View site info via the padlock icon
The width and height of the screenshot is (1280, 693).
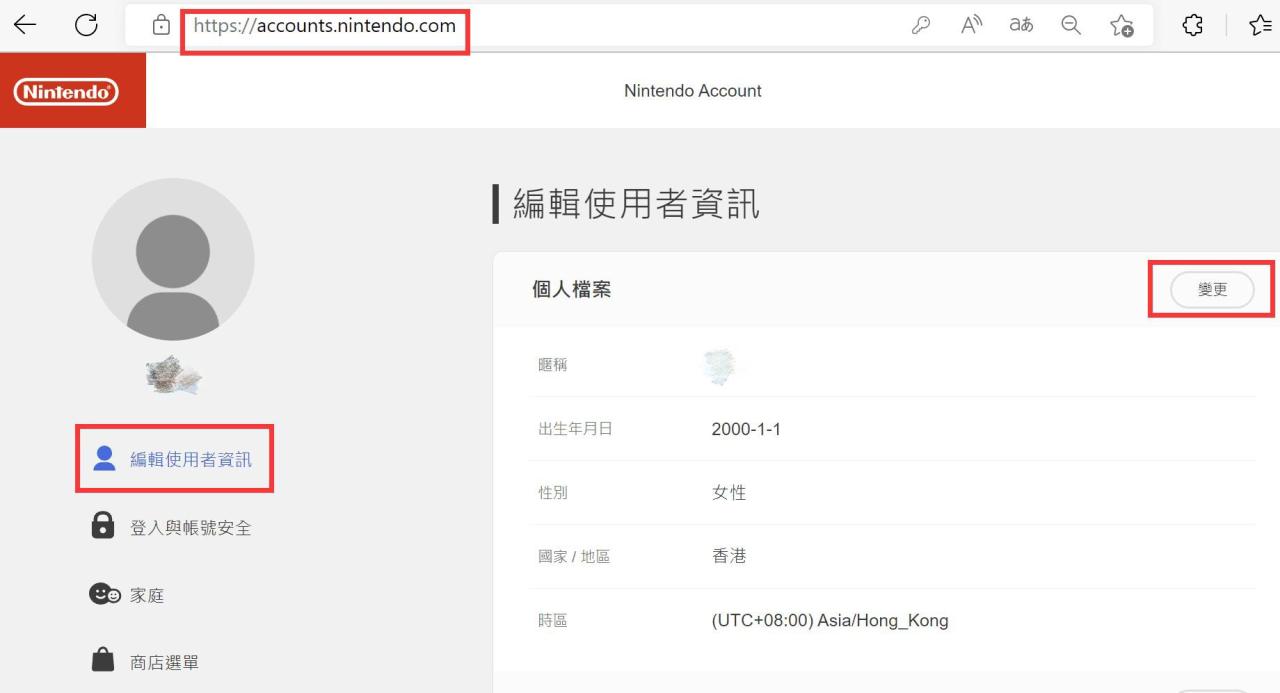[160, 26]
